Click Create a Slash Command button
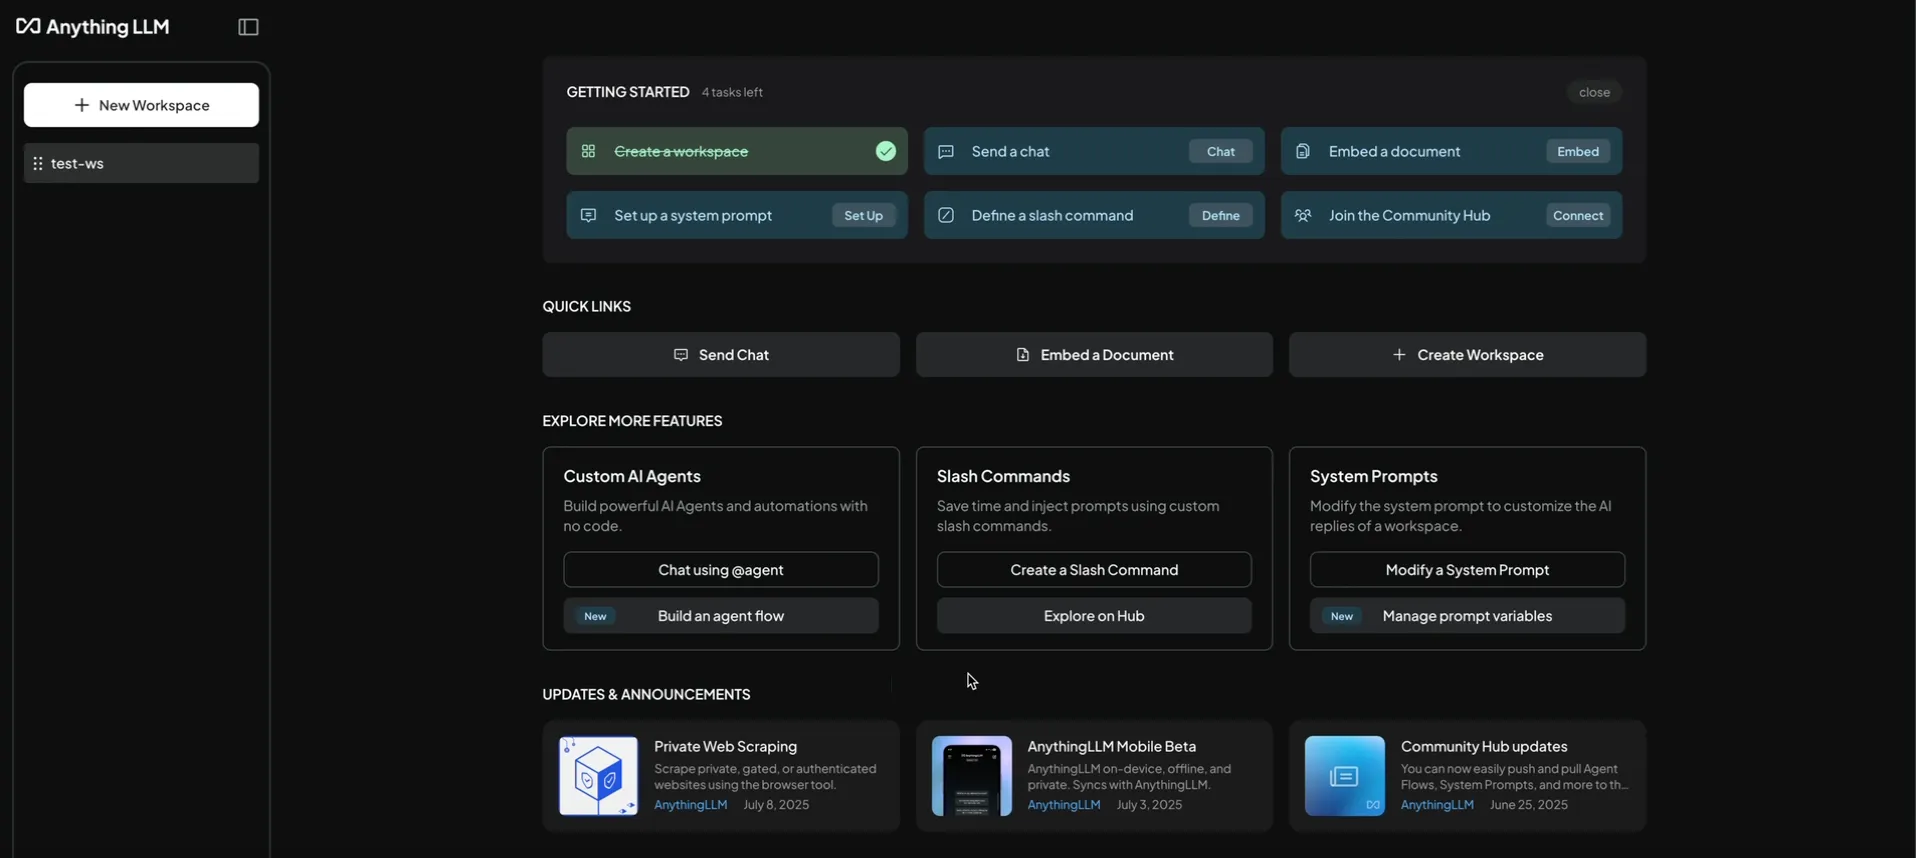 click(x=1094, y=570)
